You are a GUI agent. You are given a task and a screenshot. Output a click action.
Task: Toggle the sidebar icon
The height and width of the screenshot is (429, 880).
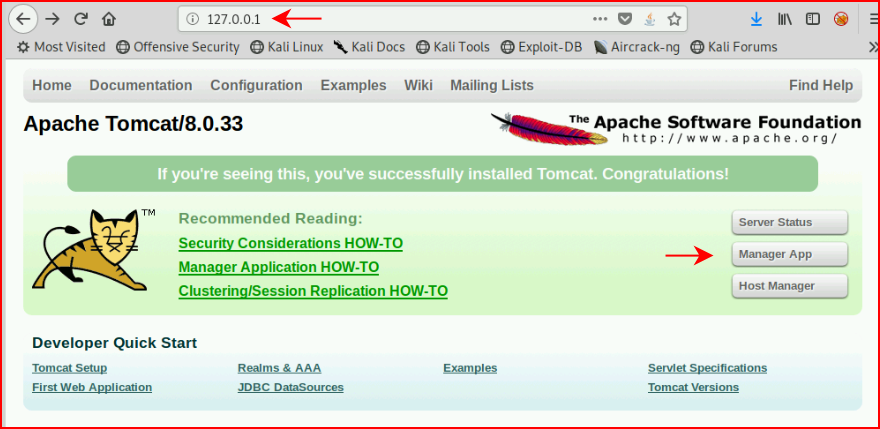tap(812, 19)
